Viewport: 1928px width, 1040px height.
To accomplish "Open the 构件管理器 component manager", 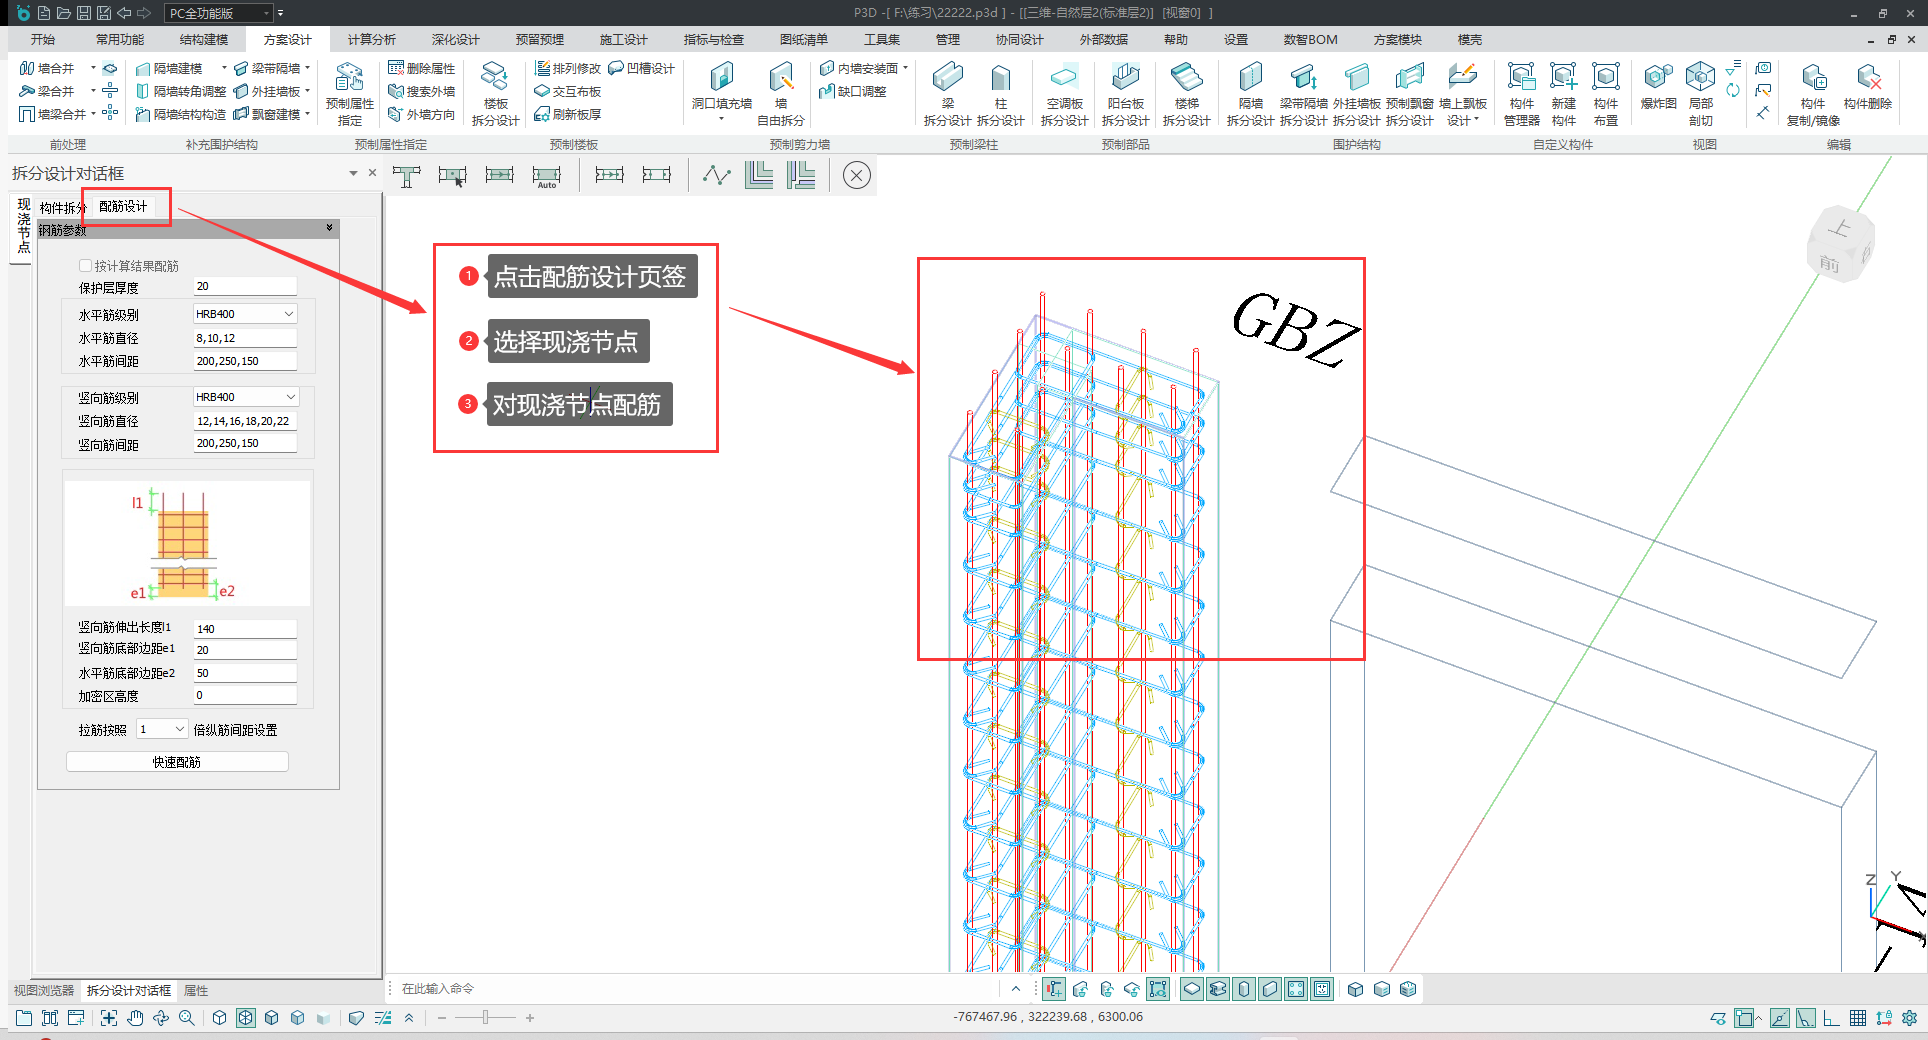I will click(x=1521, y=79).
